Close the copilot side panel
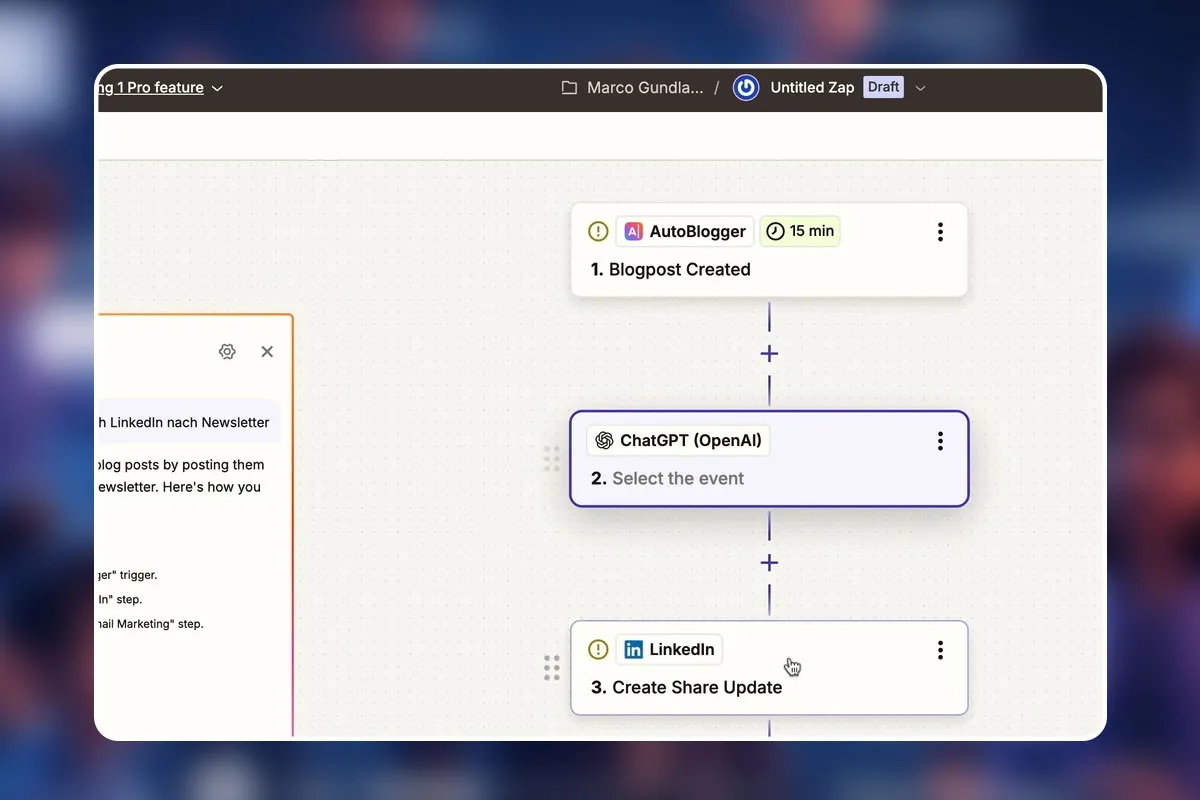The height and width of the screenshot is (800, 1200). (267, 351)
